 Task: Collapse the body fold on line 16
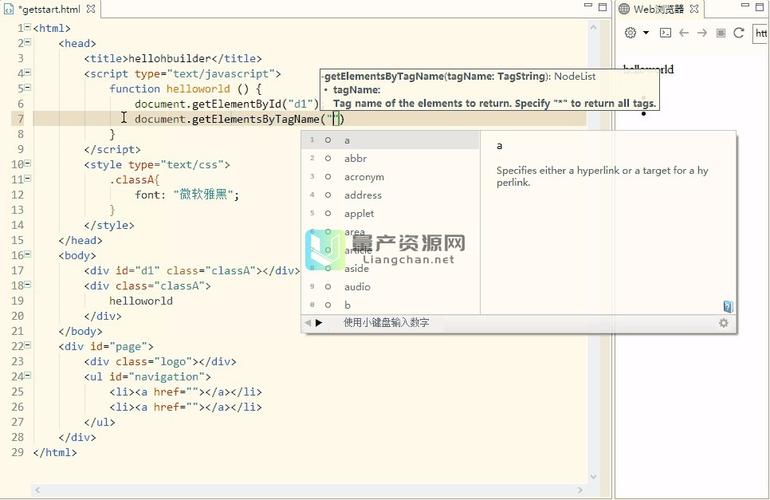[28, 254]
